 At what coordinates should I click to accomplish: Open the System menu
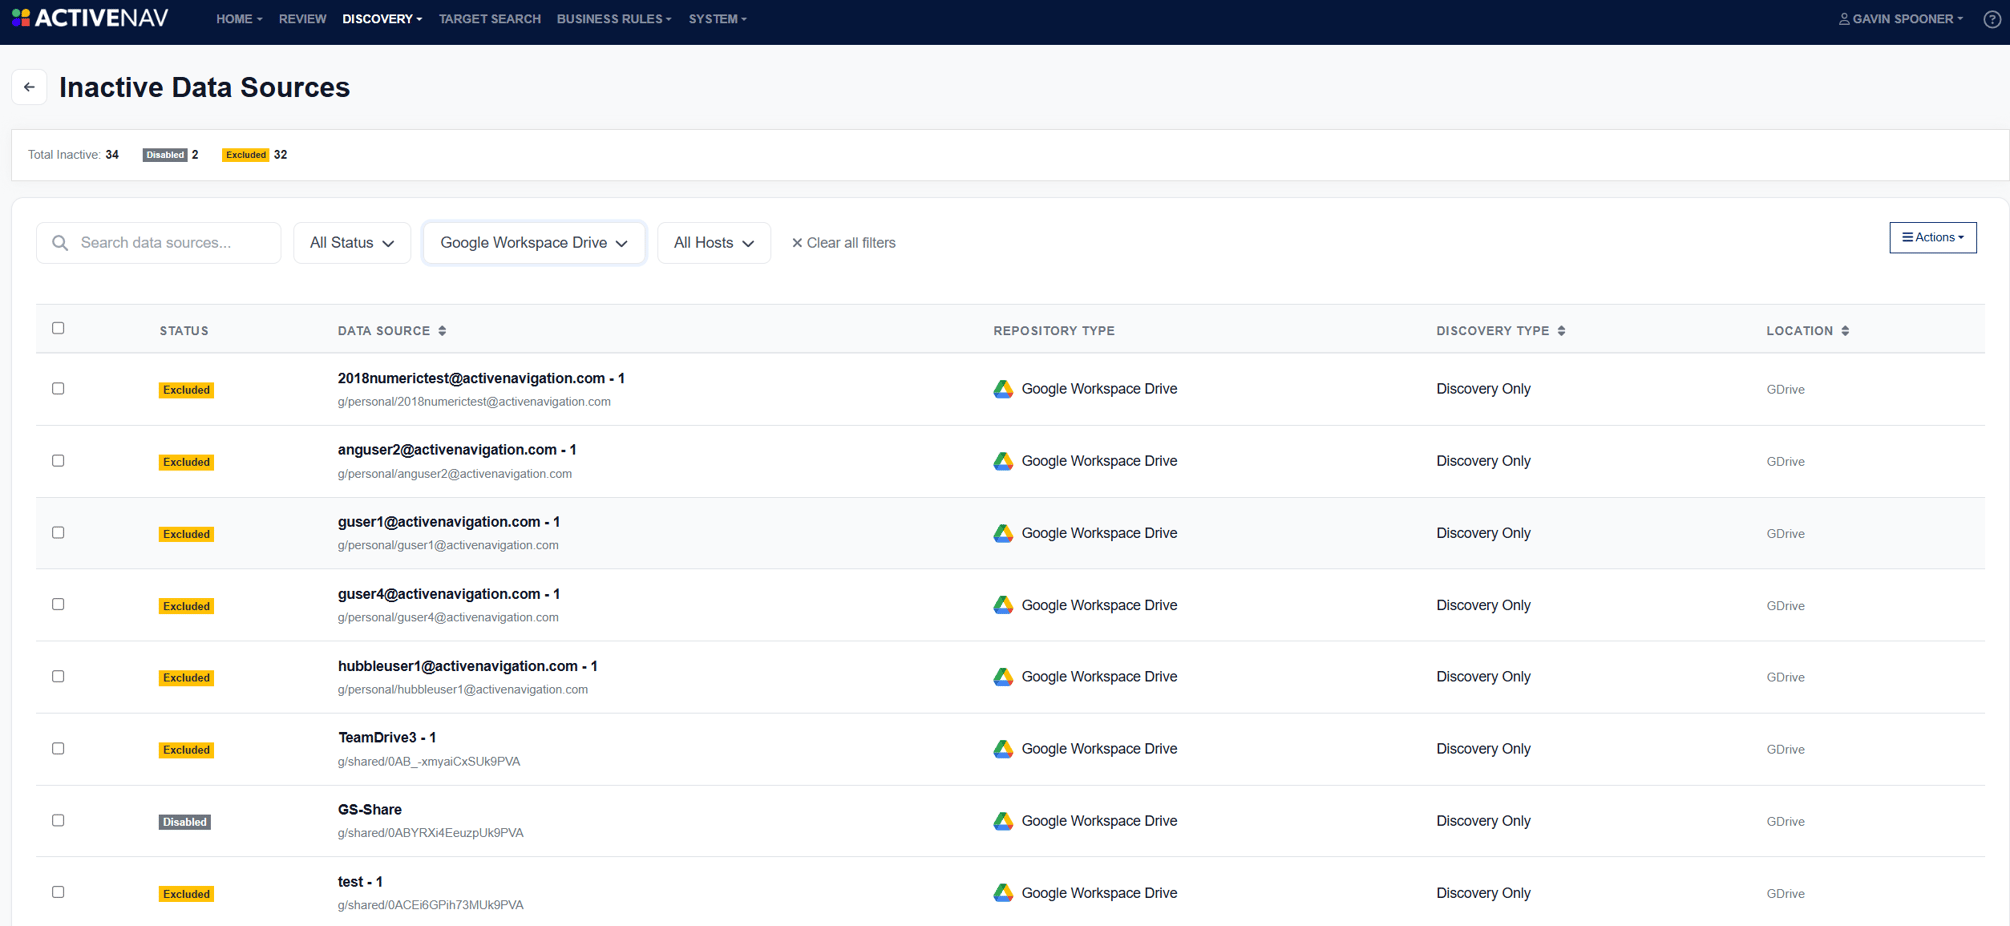[x=717, y=19]
